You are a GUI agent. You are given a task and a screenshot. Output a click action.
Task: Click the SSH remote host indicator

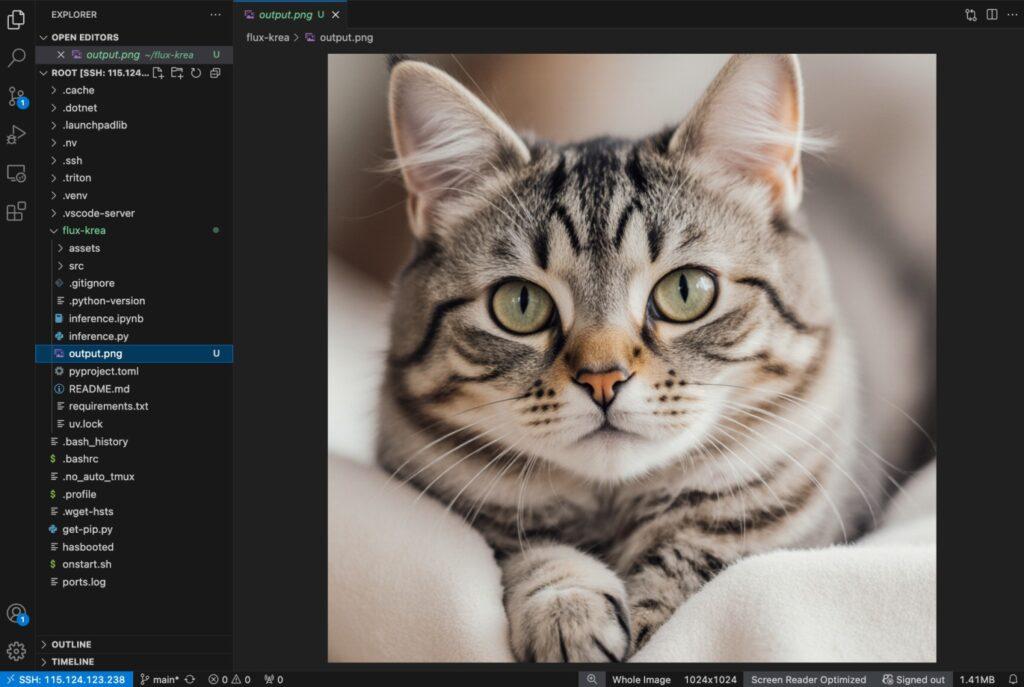pos(66,679)
